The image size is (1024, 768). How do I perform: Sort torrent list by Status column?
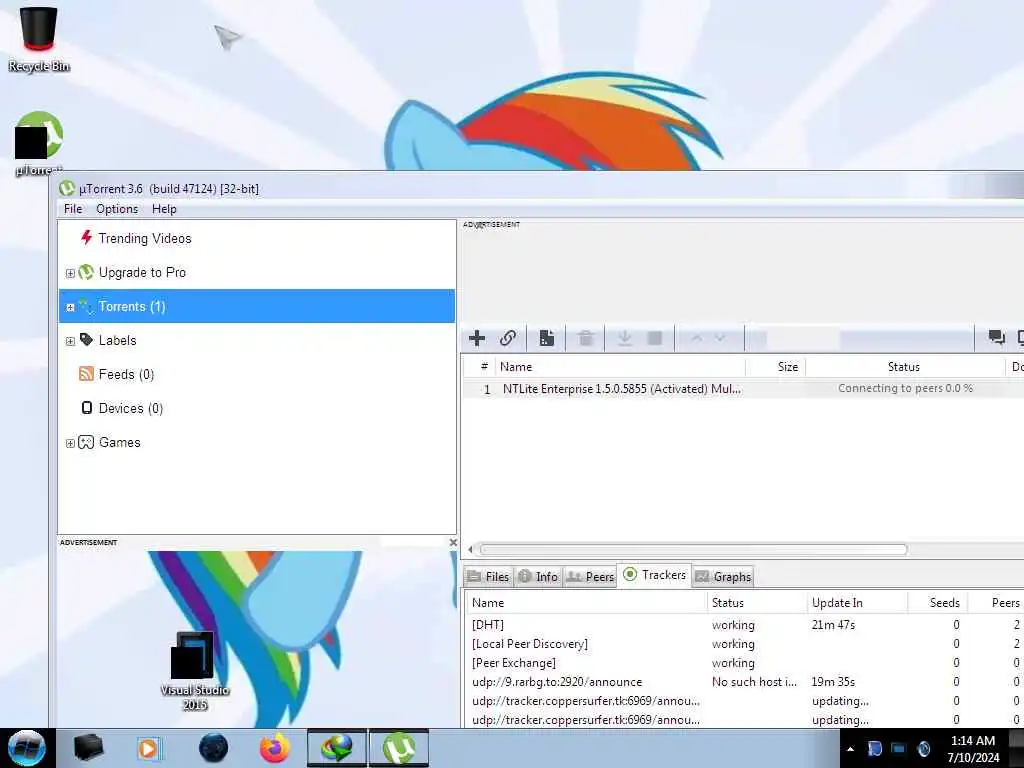tap(904, 367)
